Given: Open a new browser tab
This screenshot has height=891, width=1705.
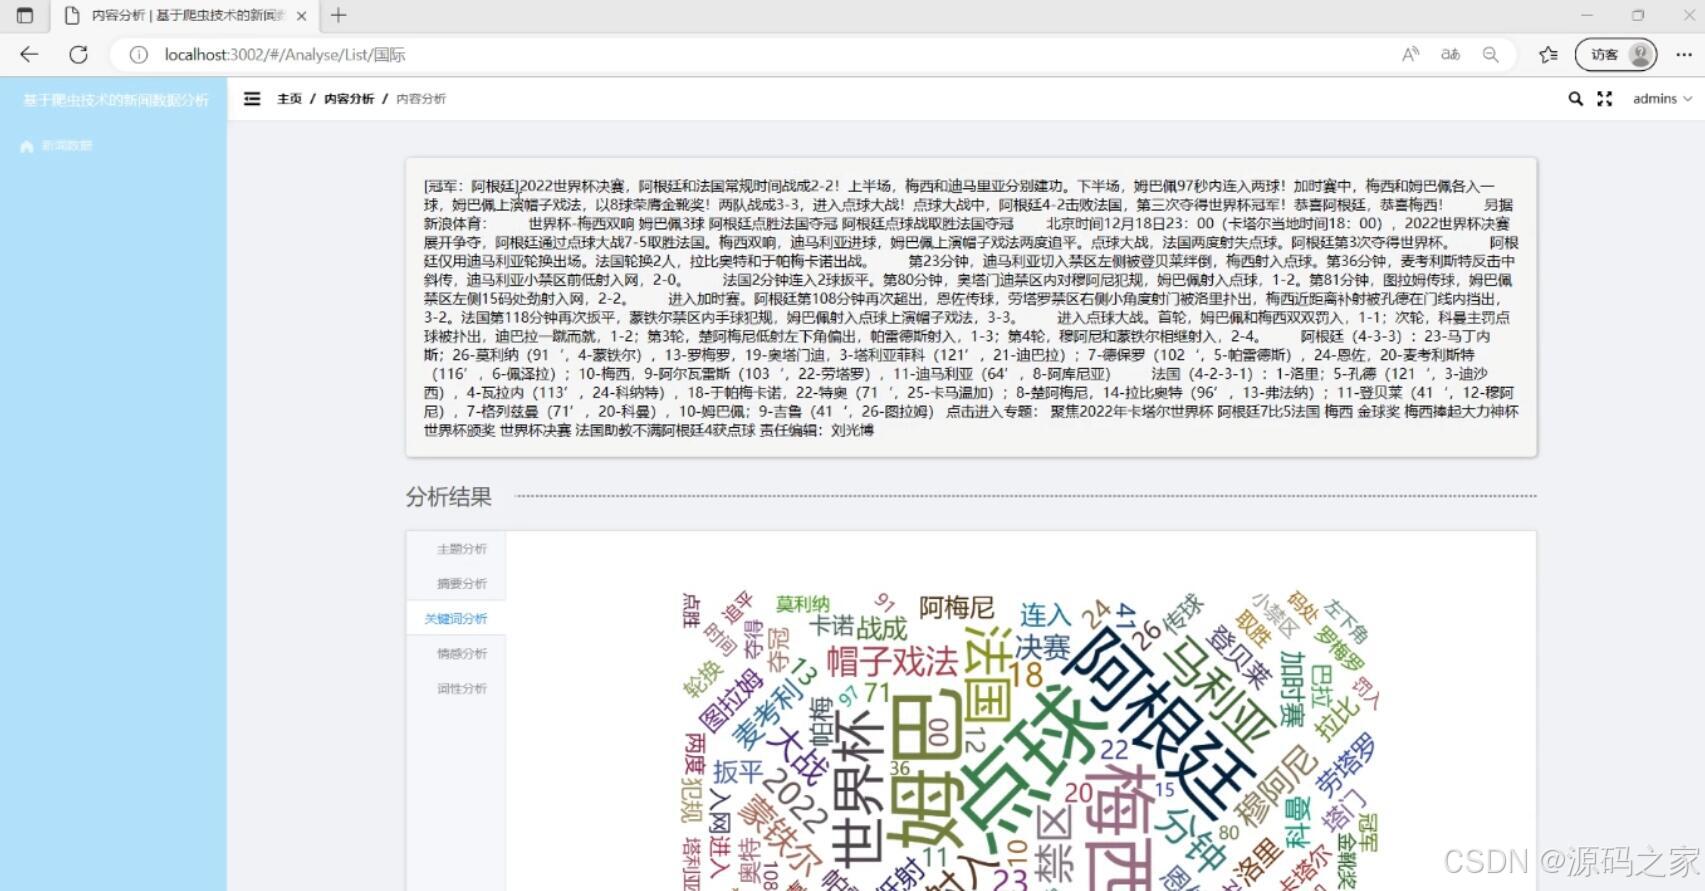Looking at the screenshot, I should [339, 15].
